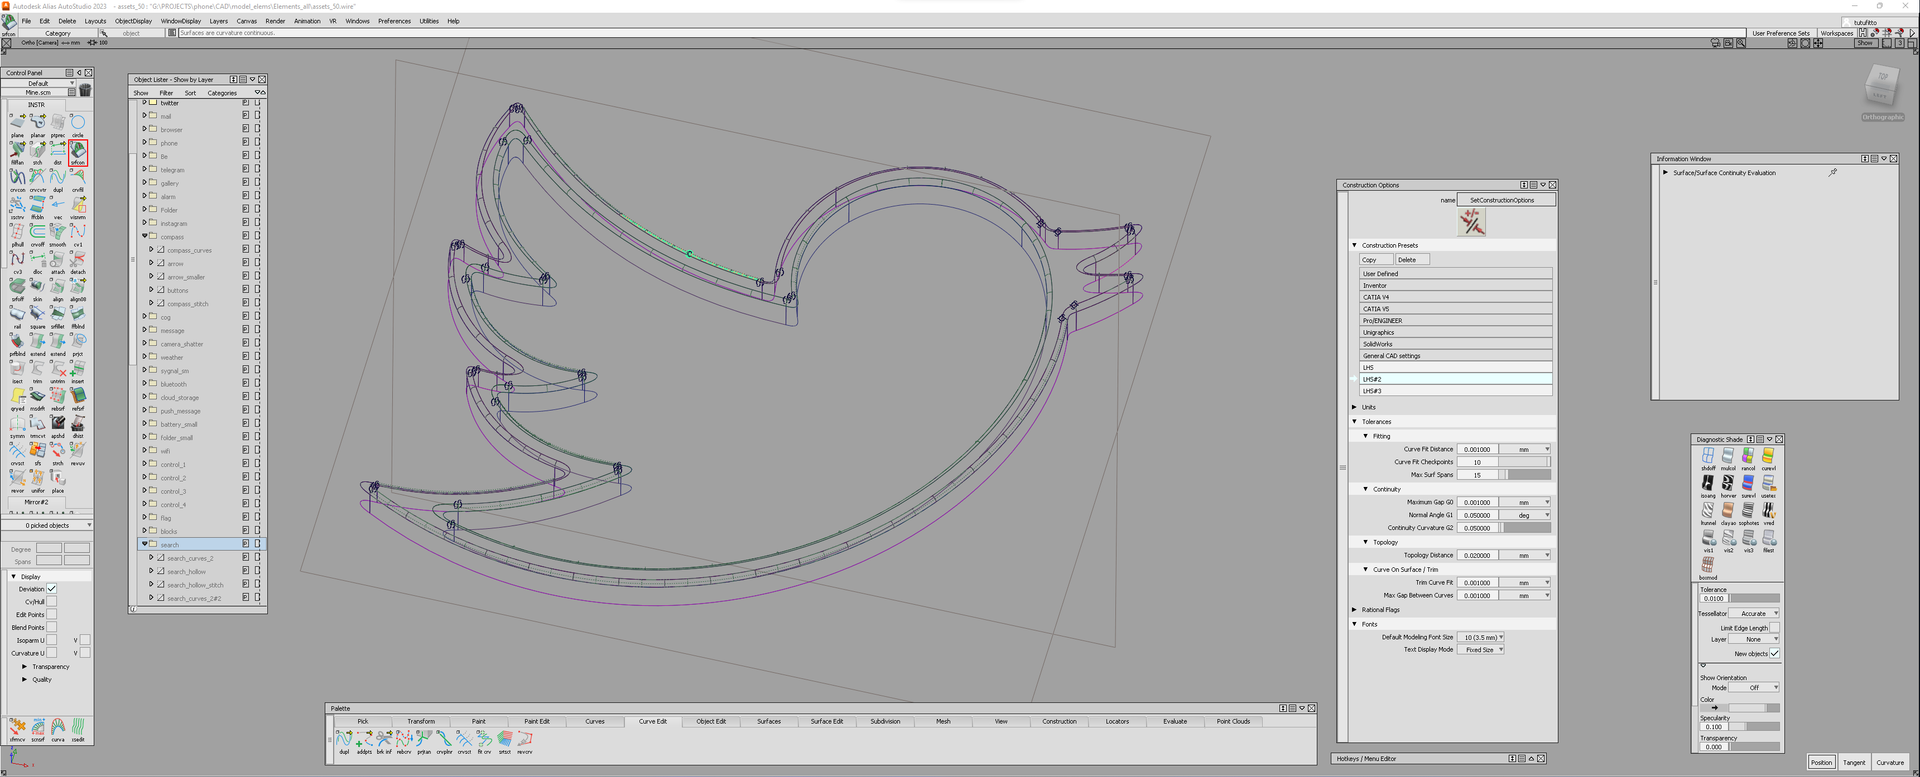Apply clayao clay shading
1920x777 pixels.
click(x=1728, y=513)
